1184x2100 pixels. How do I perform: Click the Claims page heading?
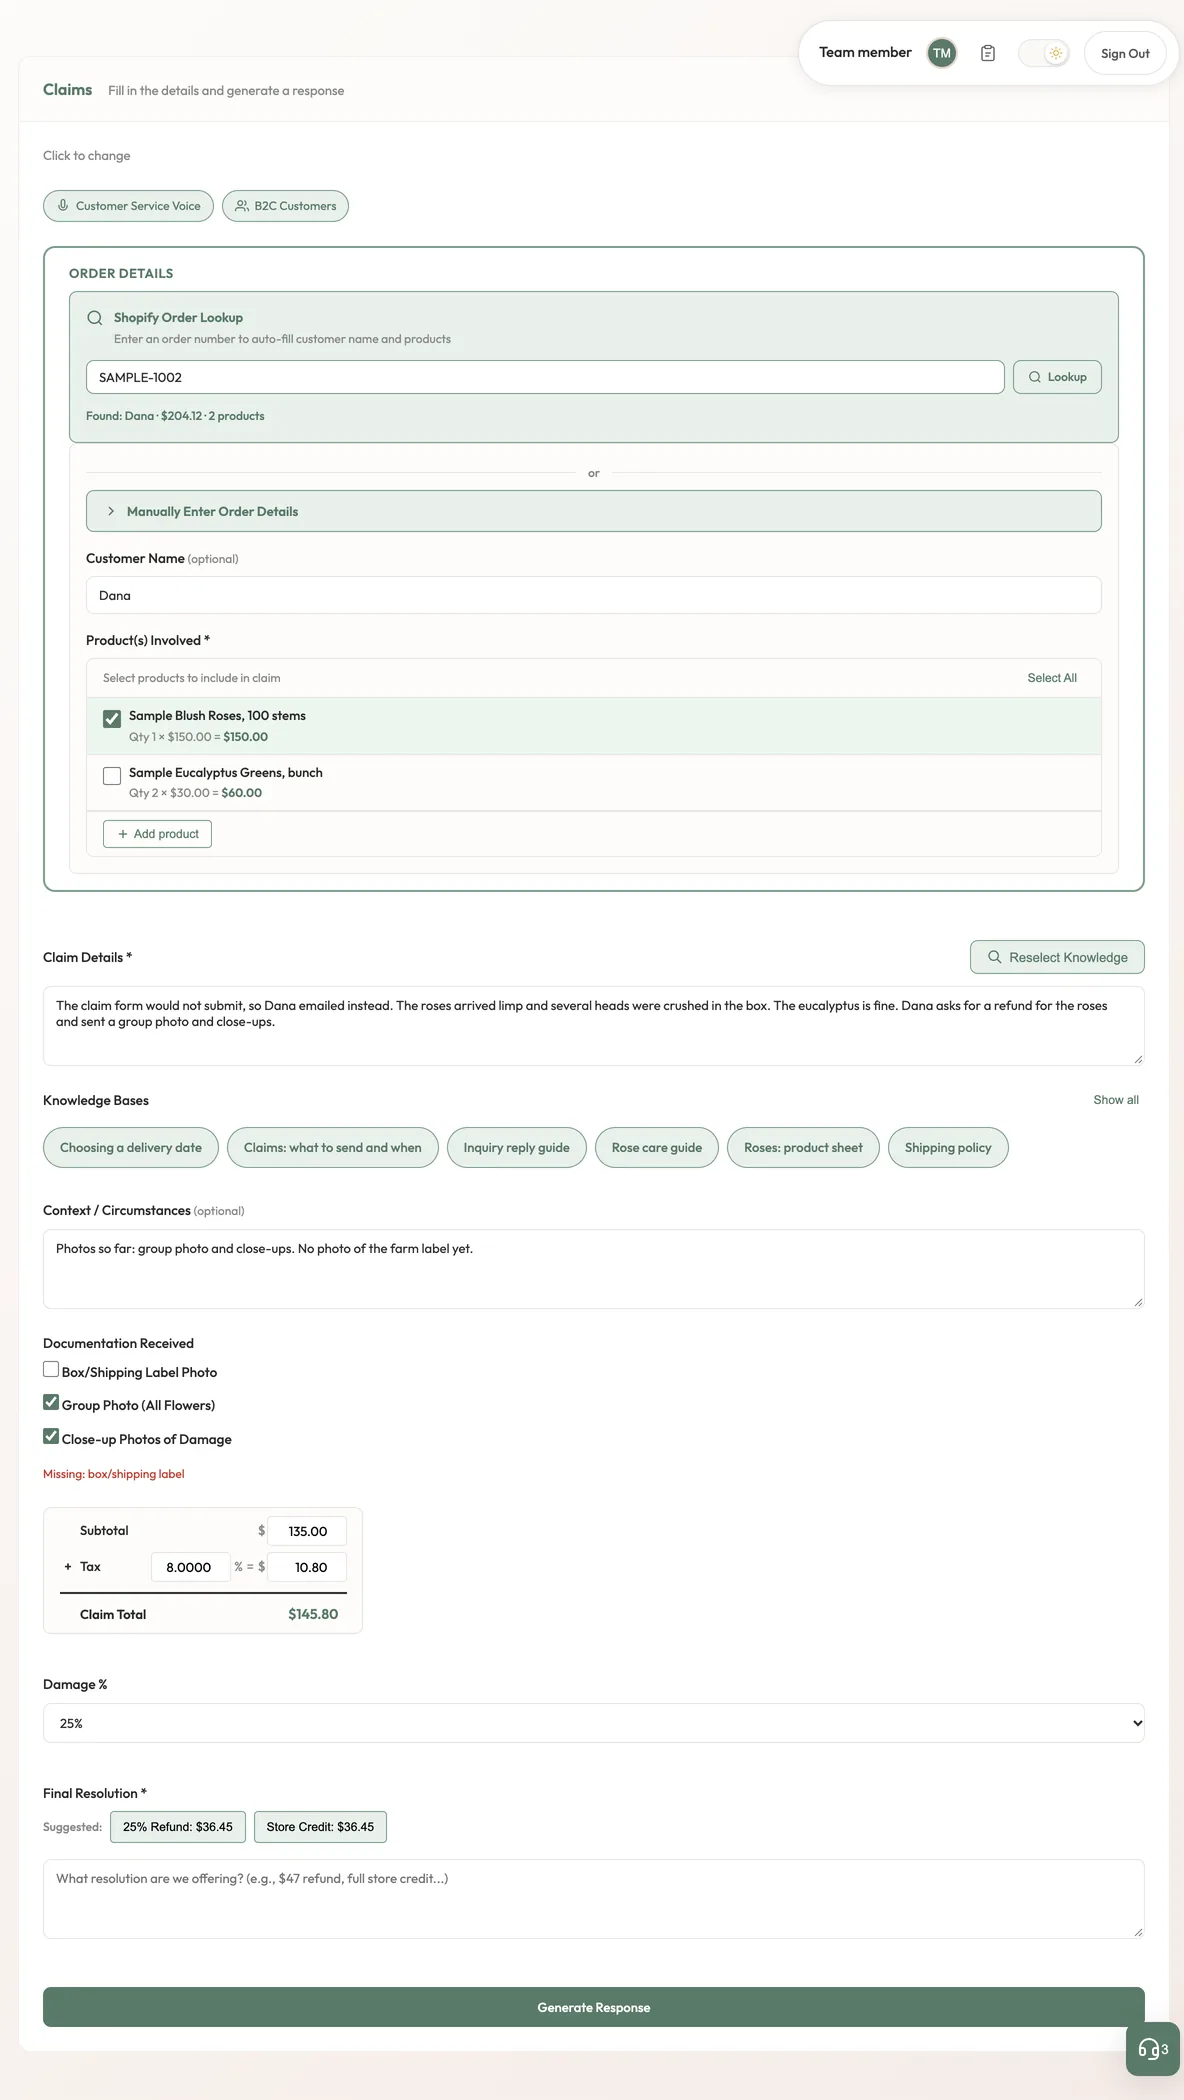point(68,90)
